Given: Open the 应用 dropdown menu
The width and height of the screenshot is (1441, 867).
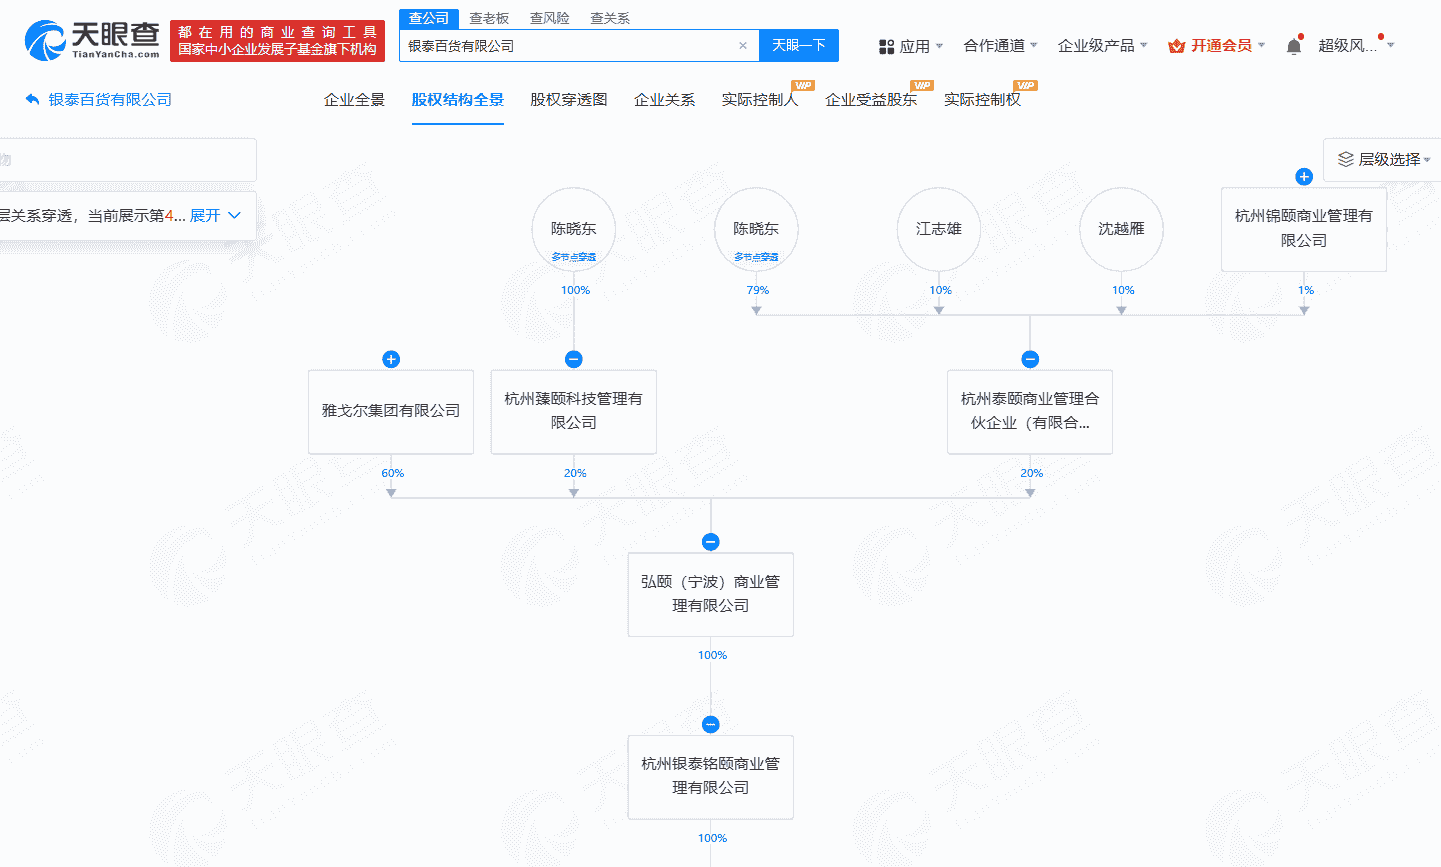Looking at the screenshot, I should click(911, 46).
